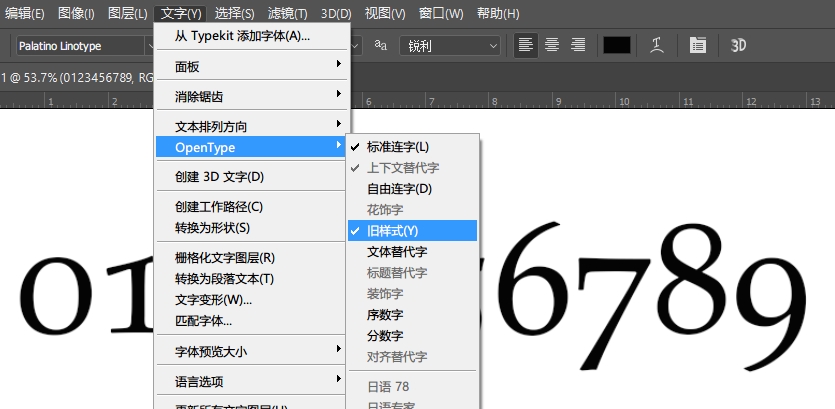Open the warp text tool
Viewport: 835px width, 409px height.
point(657,45)
